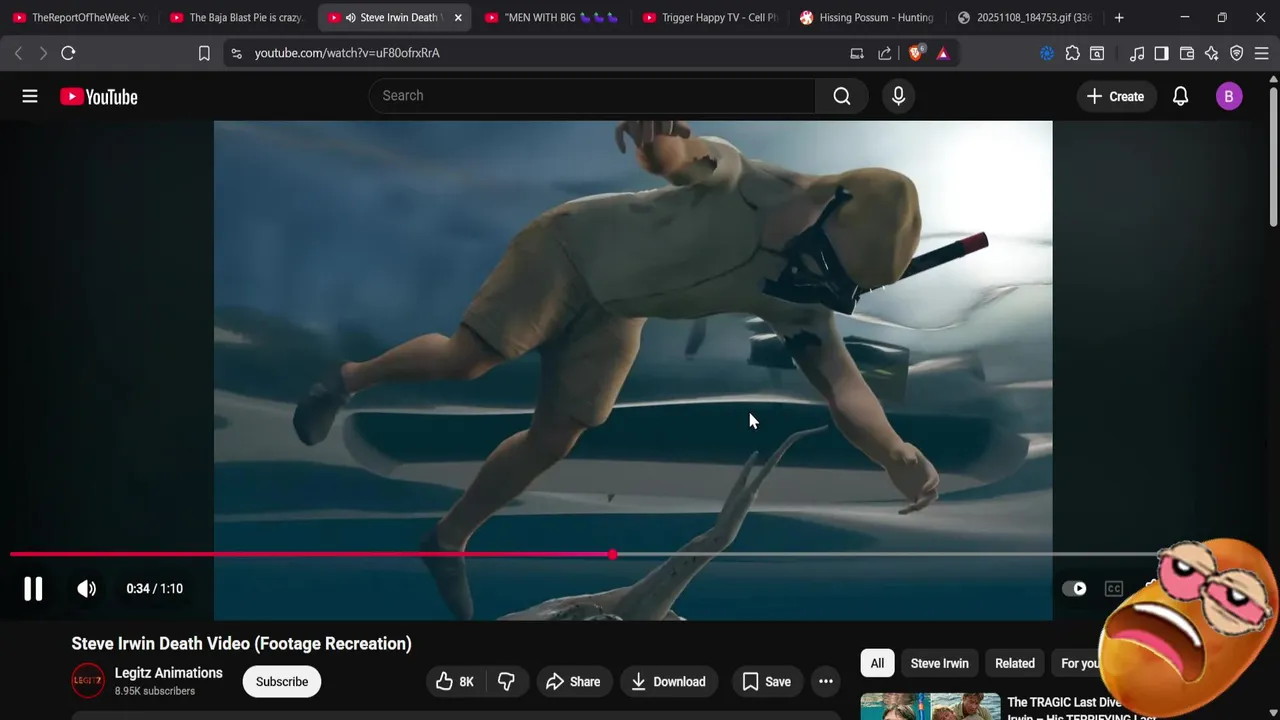This screenshot has height=720, width=1280.
Task: Open the media control music note icon
Action: pyautogui.click(x=1137, y=53)
